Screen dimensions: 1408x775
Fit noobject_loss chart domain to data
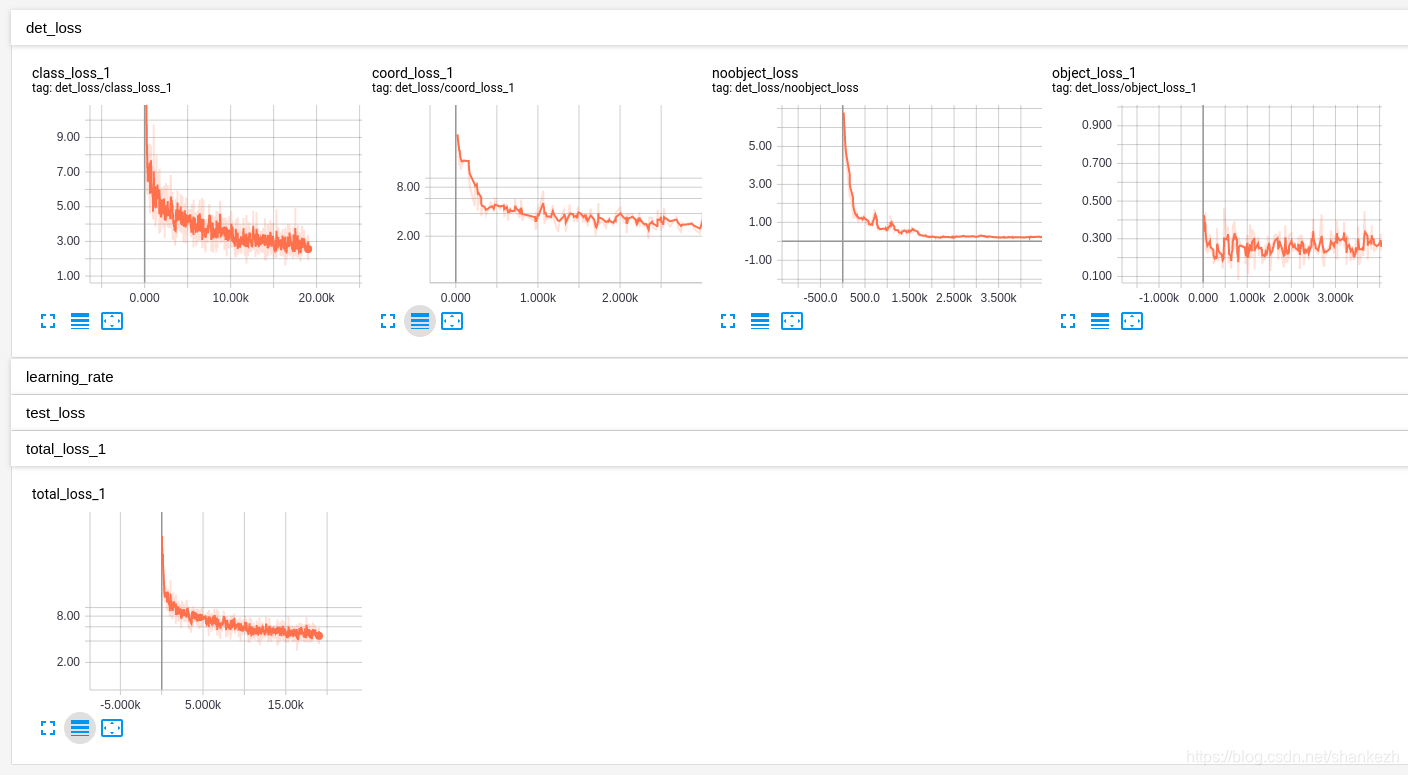pos(792,321)
